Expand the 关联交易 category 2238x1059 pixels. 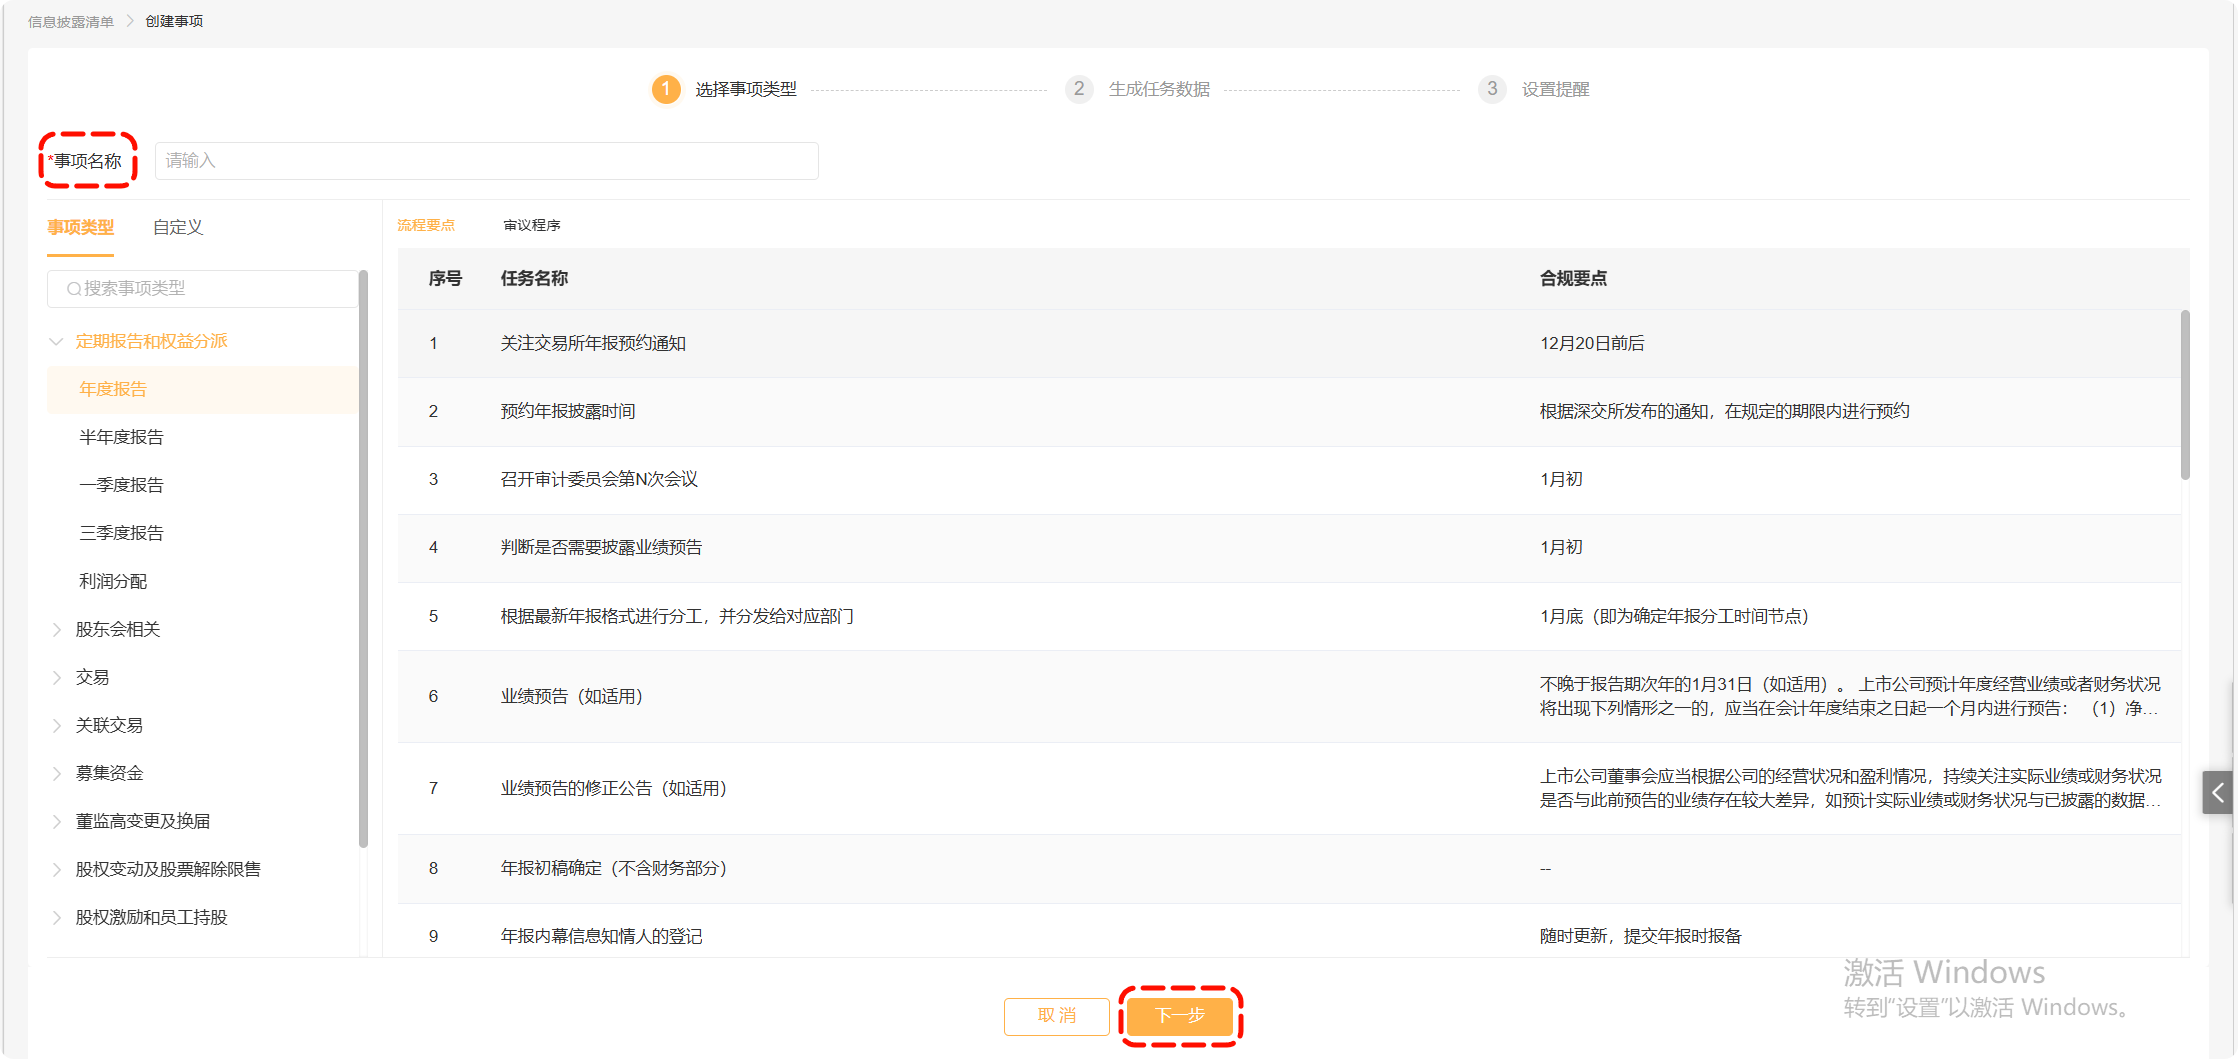tap(57, 726)
